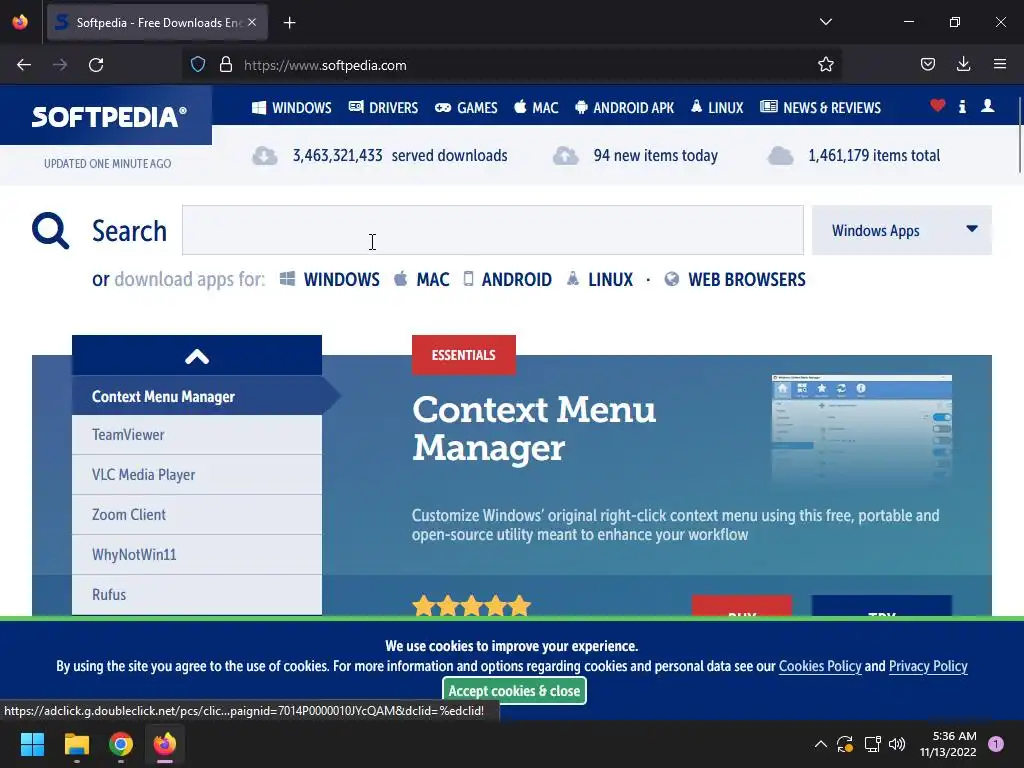Screen dimensions: 1024x768
Task: Click the info icon in site header
Action: tap(962, 106)
